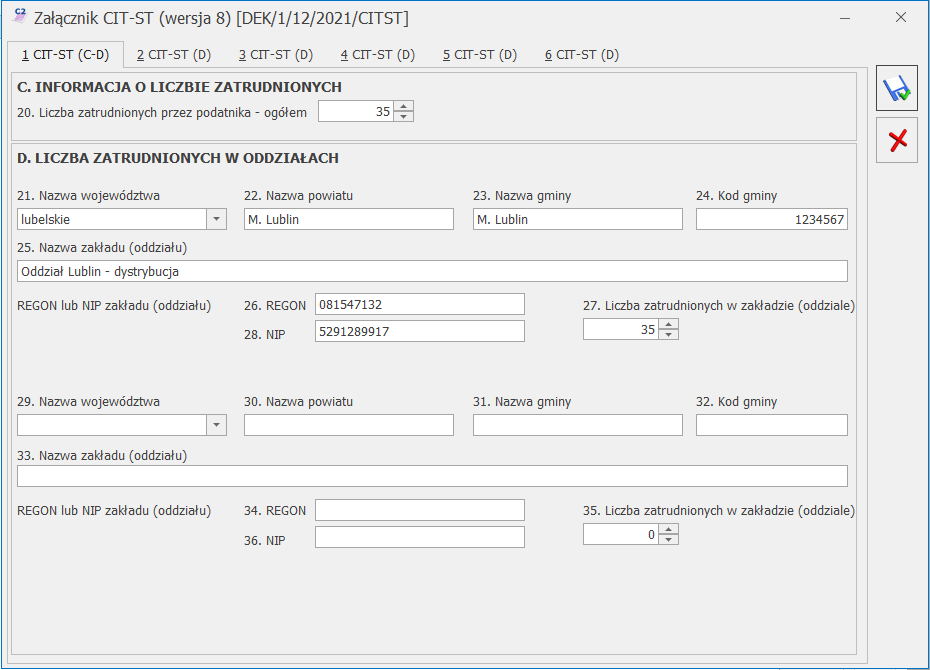This screenshot has width=930, height=670.
Task: Cancel changes with the red X icon
Action: click(897, 139)
